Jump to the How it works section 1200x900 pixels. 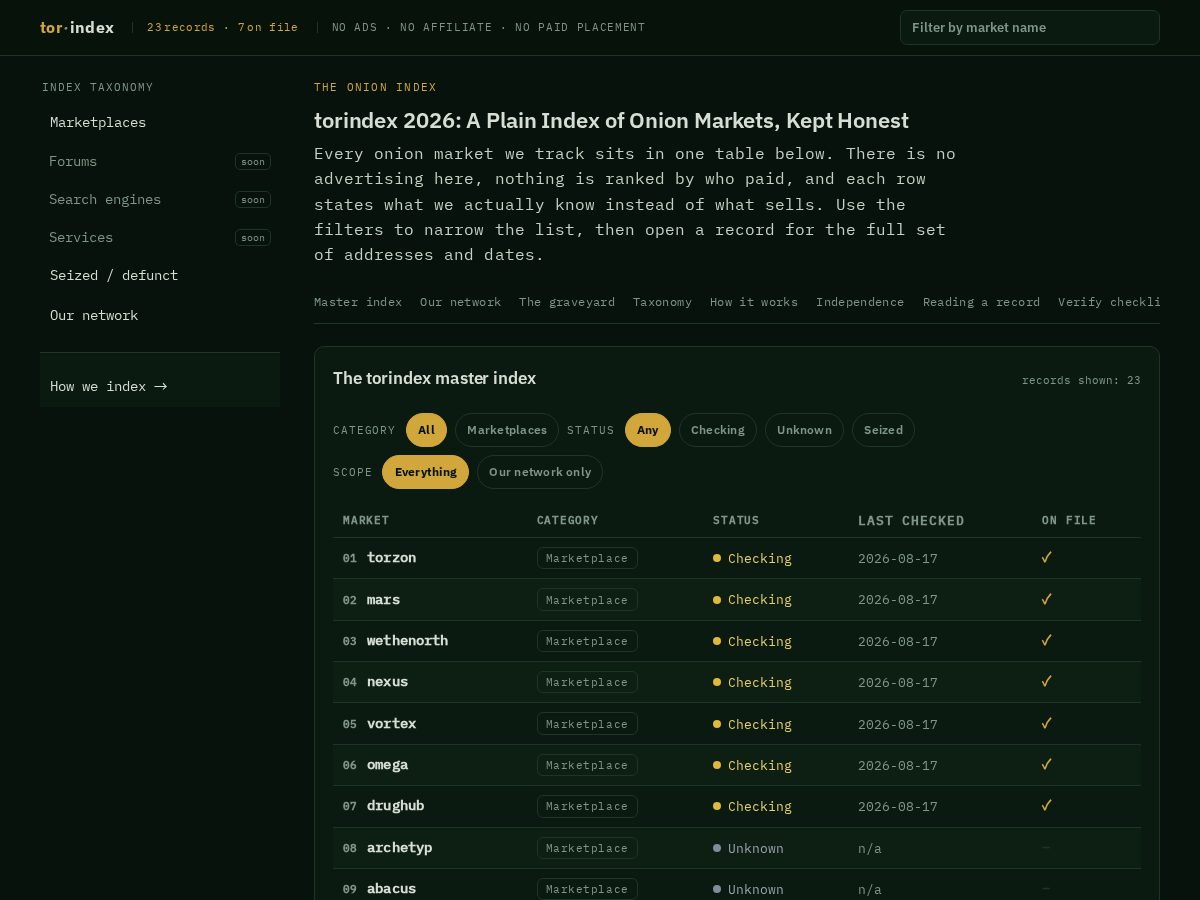[754, 302]
